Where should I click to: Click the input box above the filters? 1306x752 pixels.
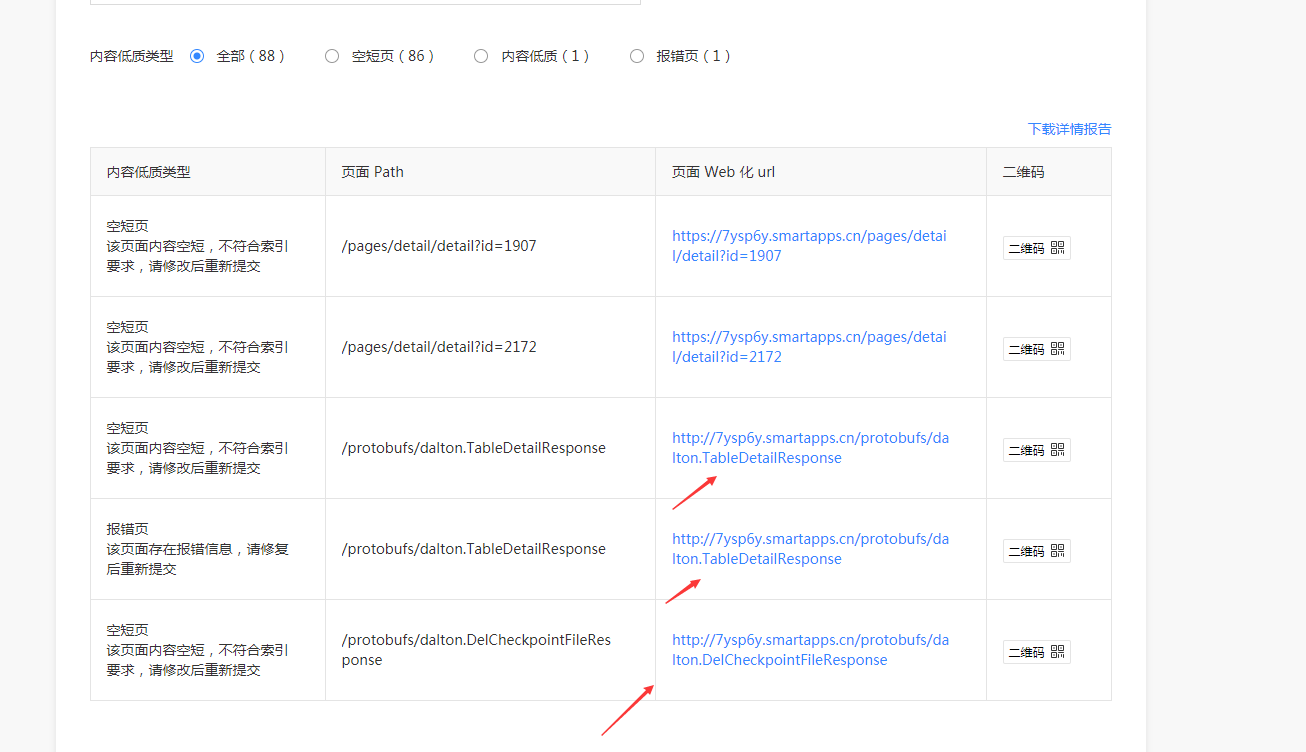365,2
